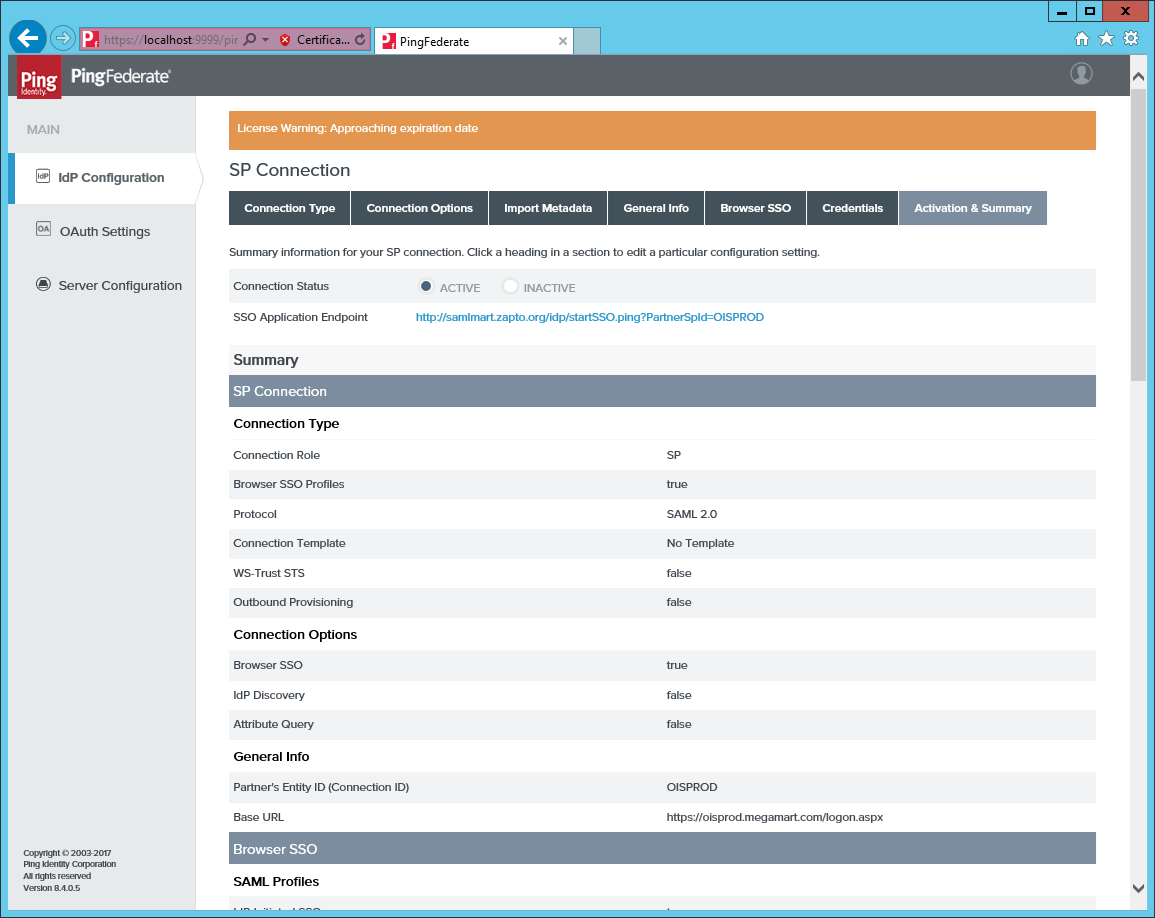
Task: Click the Browser SSO summary header
Action: 662,849
